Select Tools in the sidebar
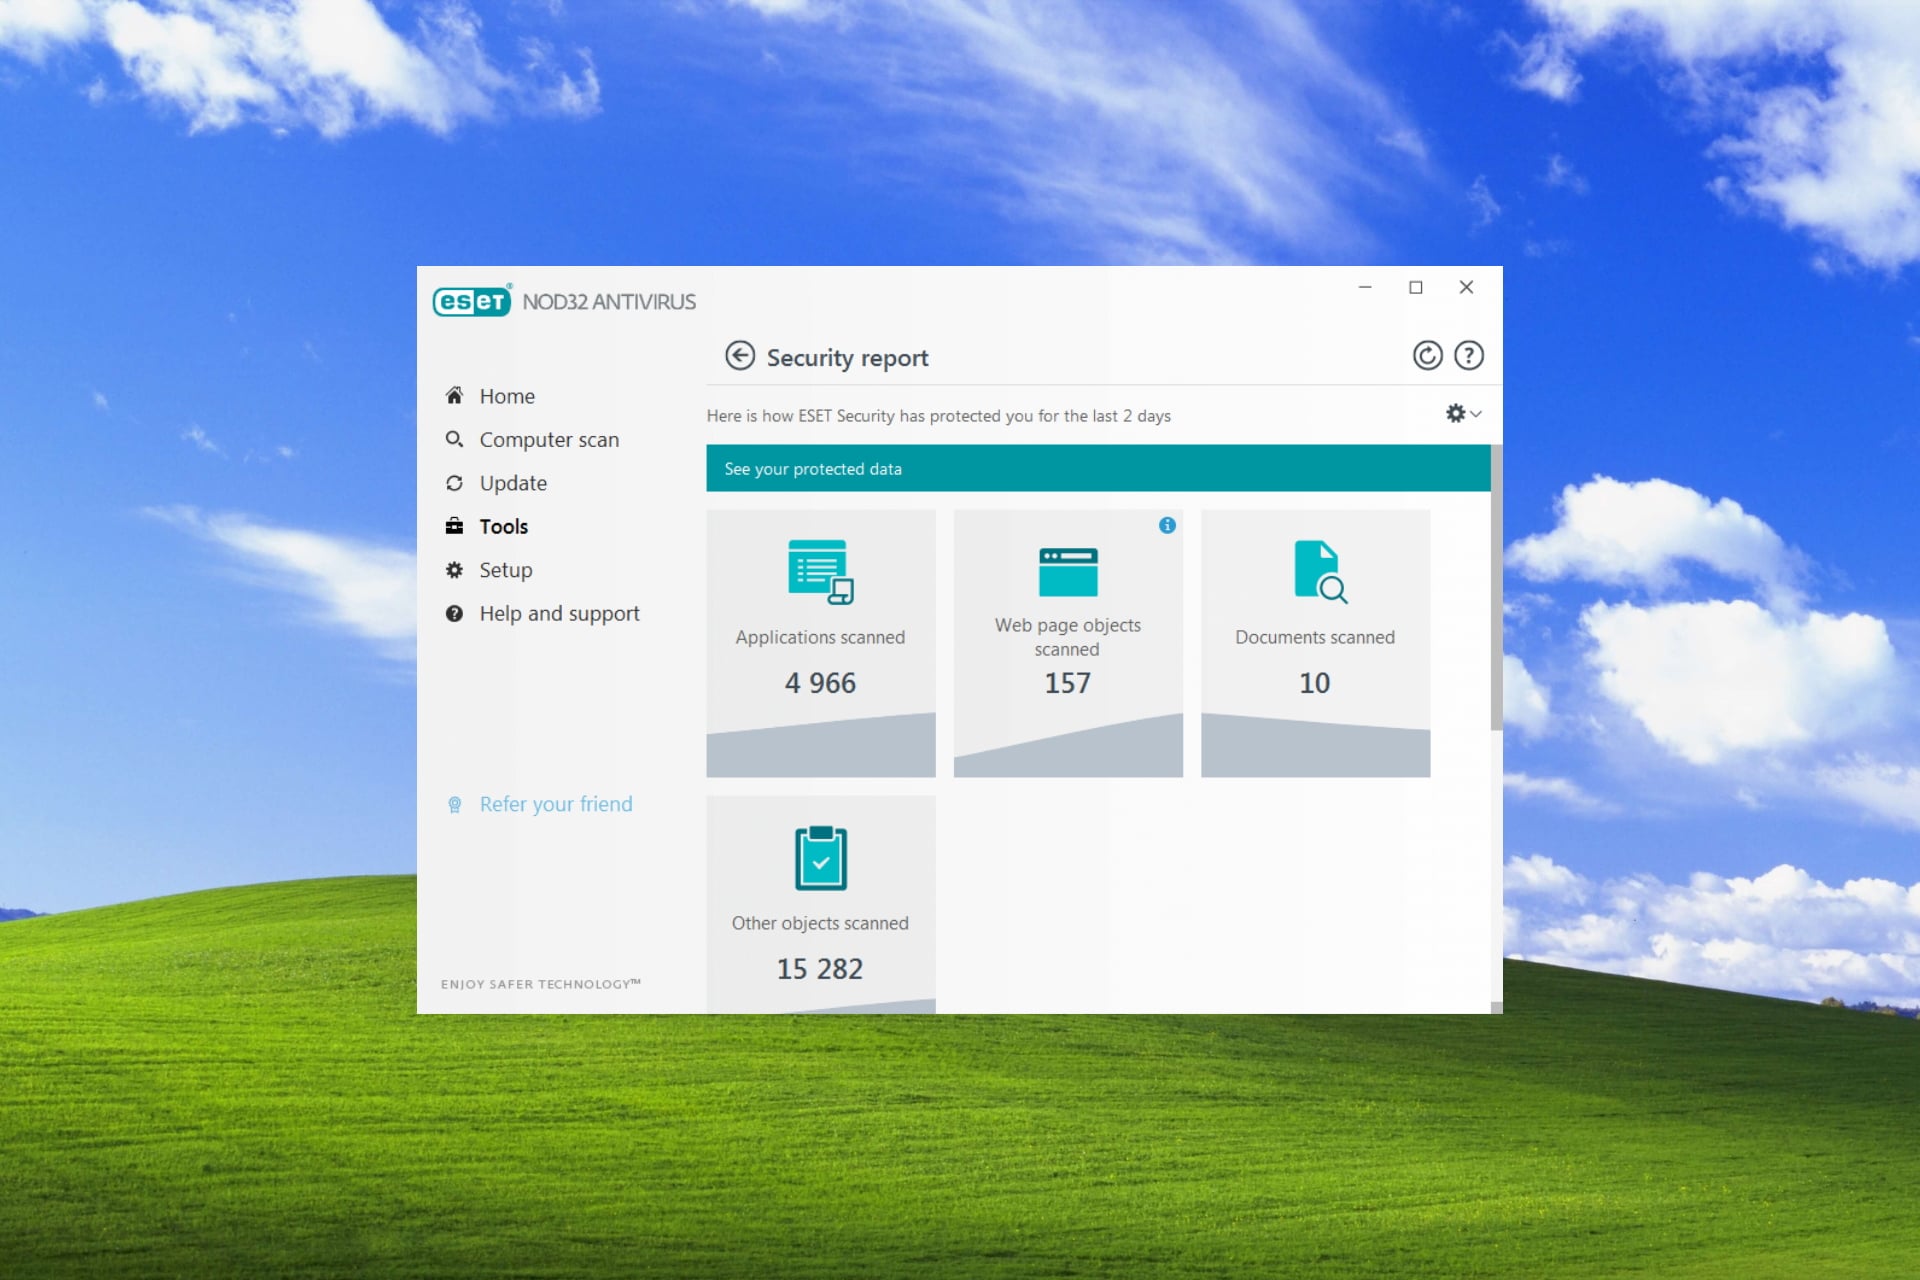Viewport: 1920px width, 1280px height. pos(503,527)
